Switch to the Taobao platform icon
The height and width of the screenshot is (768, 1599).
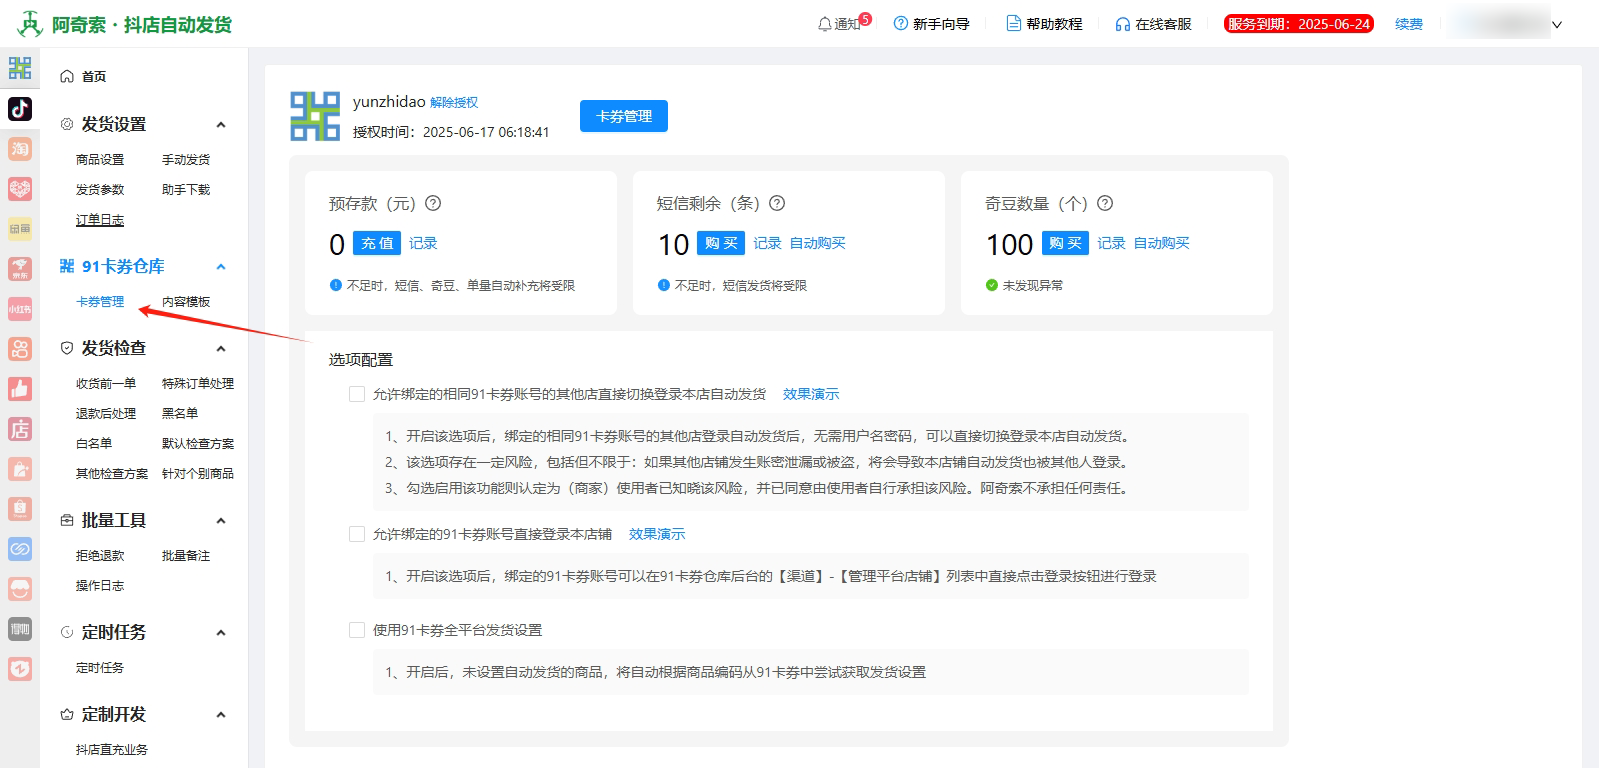(20, 149)
